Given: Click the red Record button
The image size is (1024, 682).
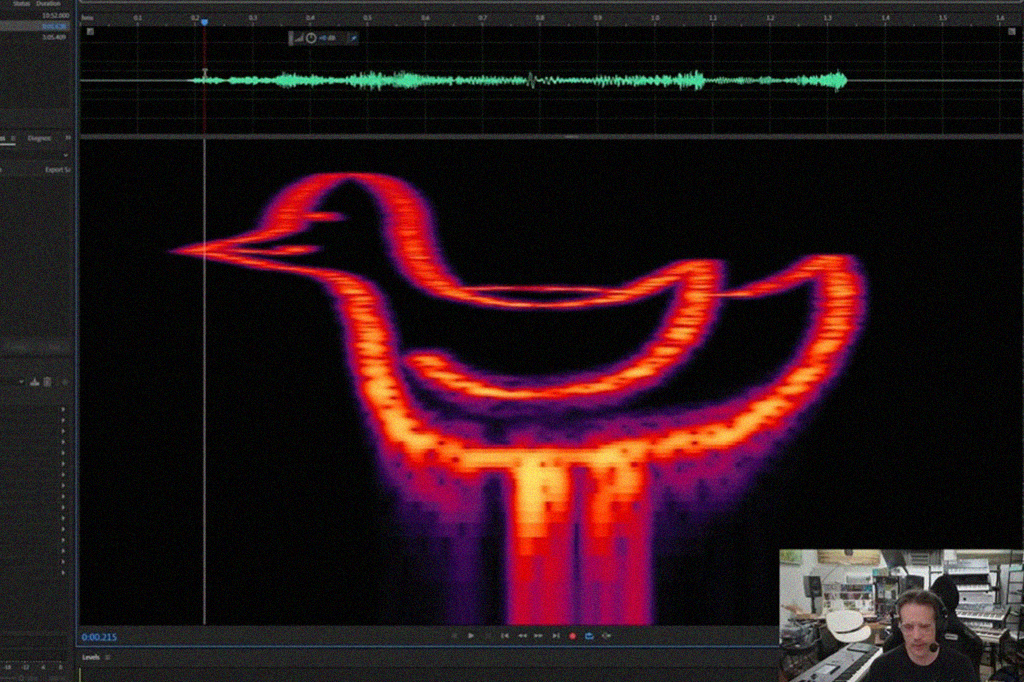Looking at the screenshot, I should point(573,636).
